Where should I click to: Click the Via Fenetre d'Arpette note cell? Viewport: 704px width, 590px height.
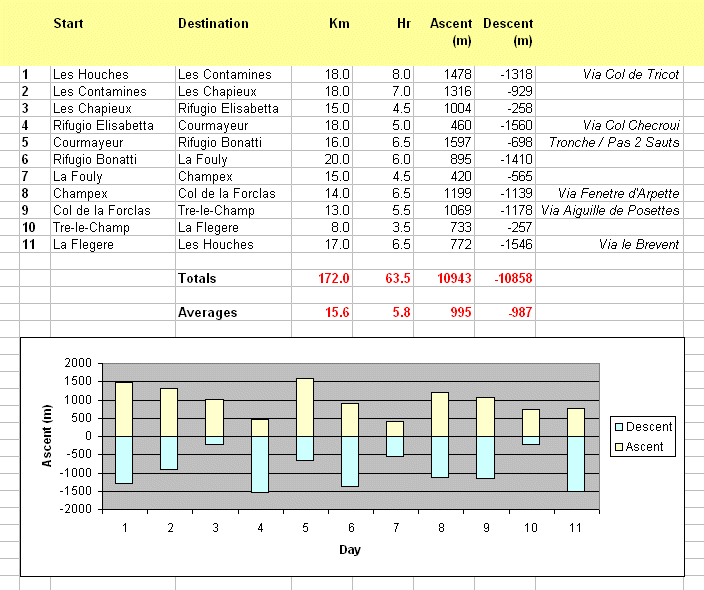pyautogui.click(x=618, y=193)
